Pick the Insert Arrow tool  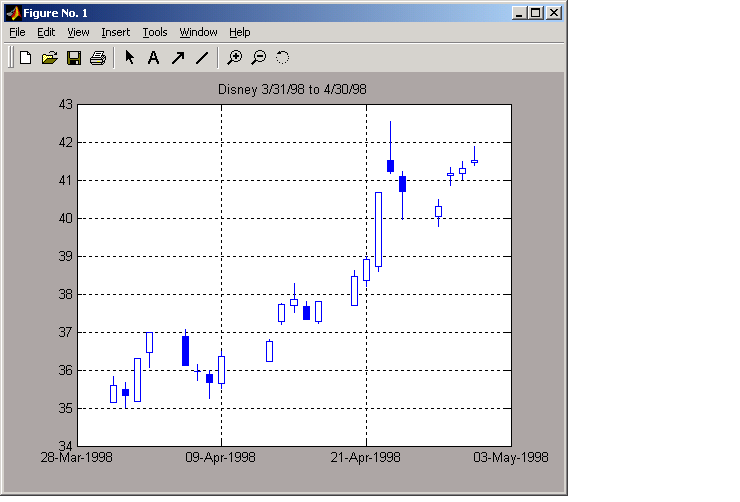(178, 58)
